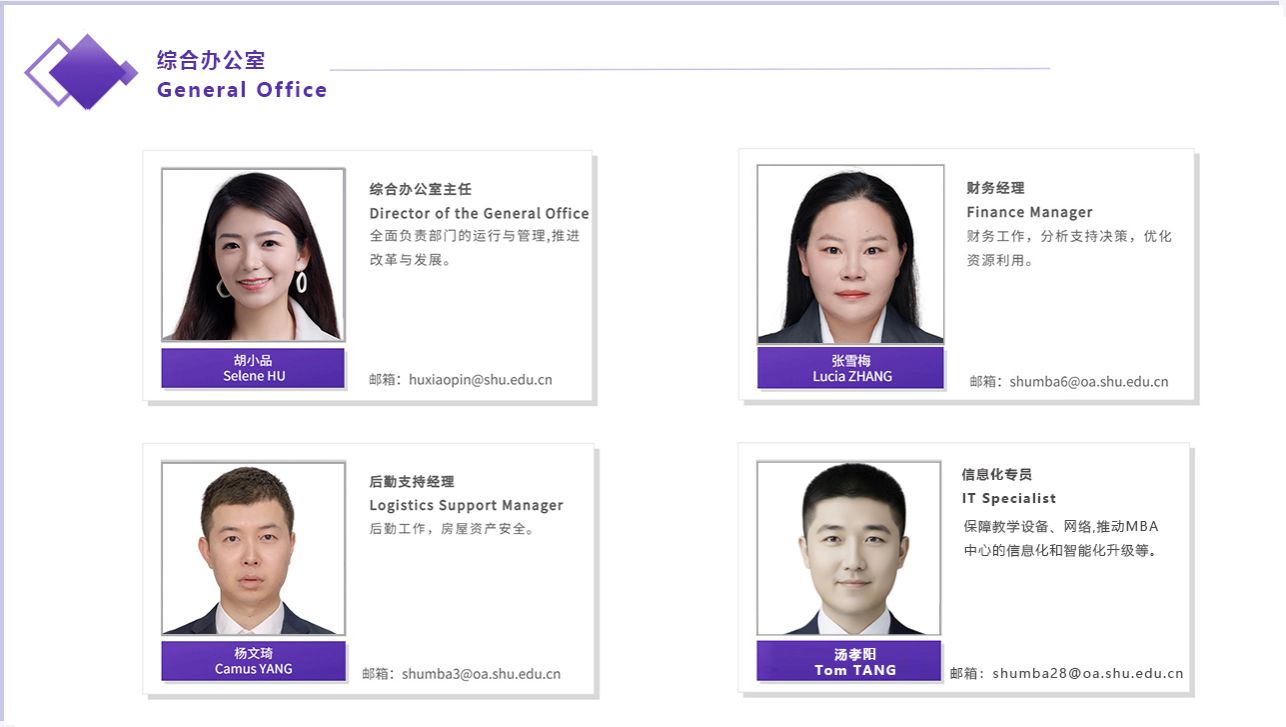Viewport: 1286px width, 727px height.
Task: Select the Finance Manager title
Action: pos(1029,212)
